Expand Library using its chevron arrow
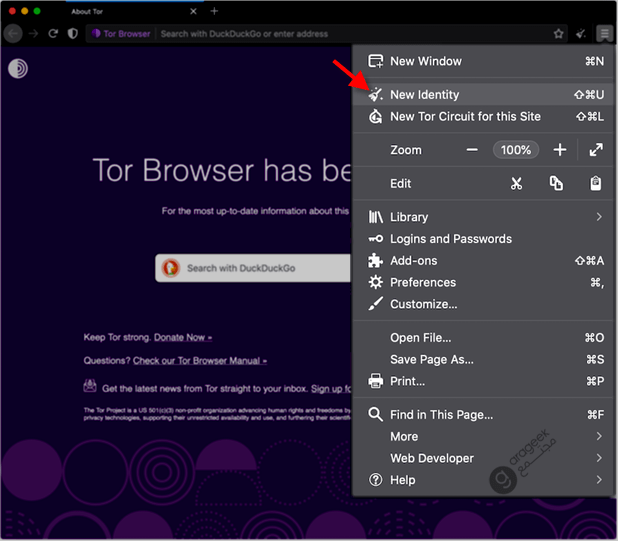The image size is (618, 541). tap(599, 217)
